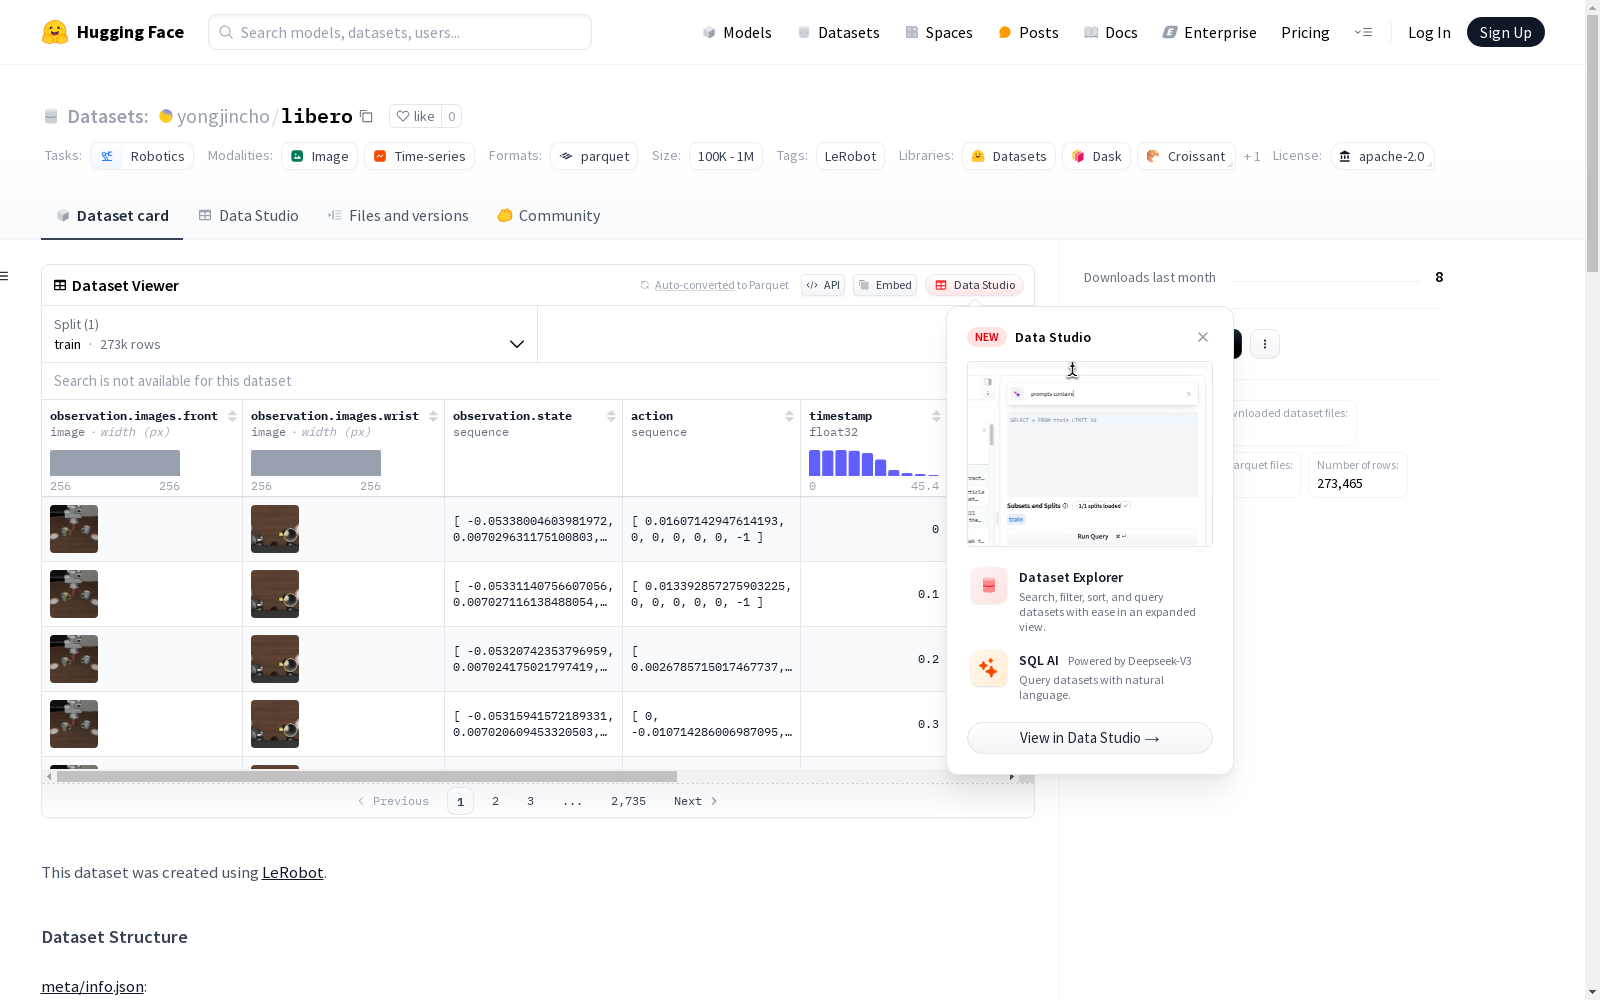Click the Hugging Face logo
1600x1000 pixels.
112,32
